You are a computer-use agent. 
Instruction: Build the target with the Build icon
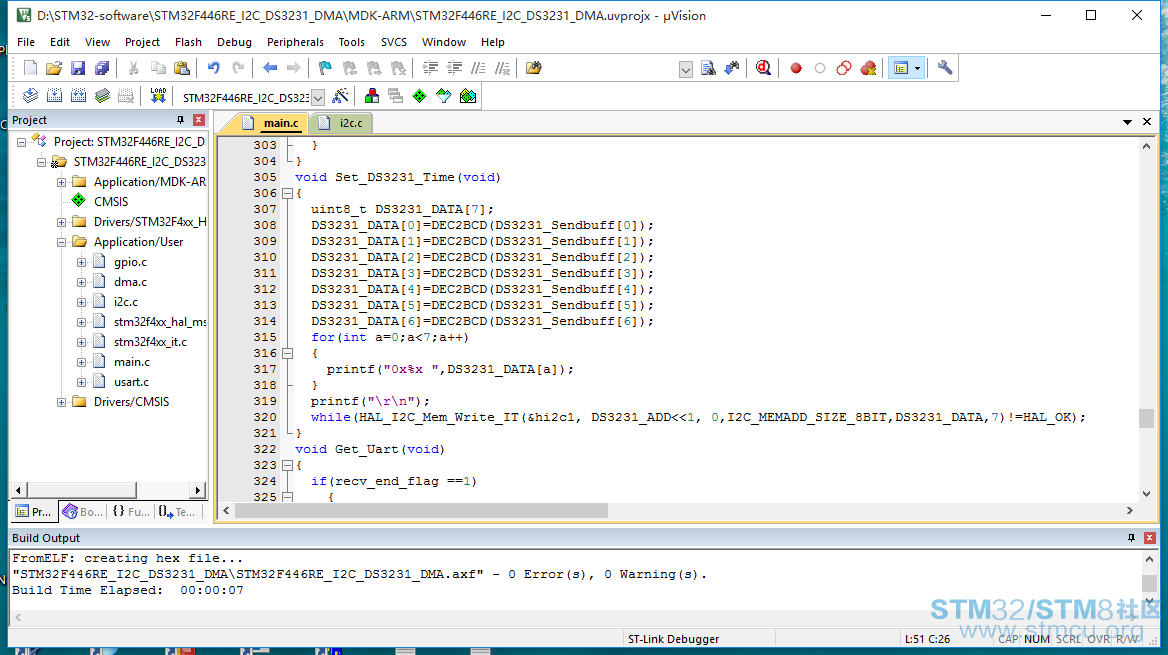(54, 95)
